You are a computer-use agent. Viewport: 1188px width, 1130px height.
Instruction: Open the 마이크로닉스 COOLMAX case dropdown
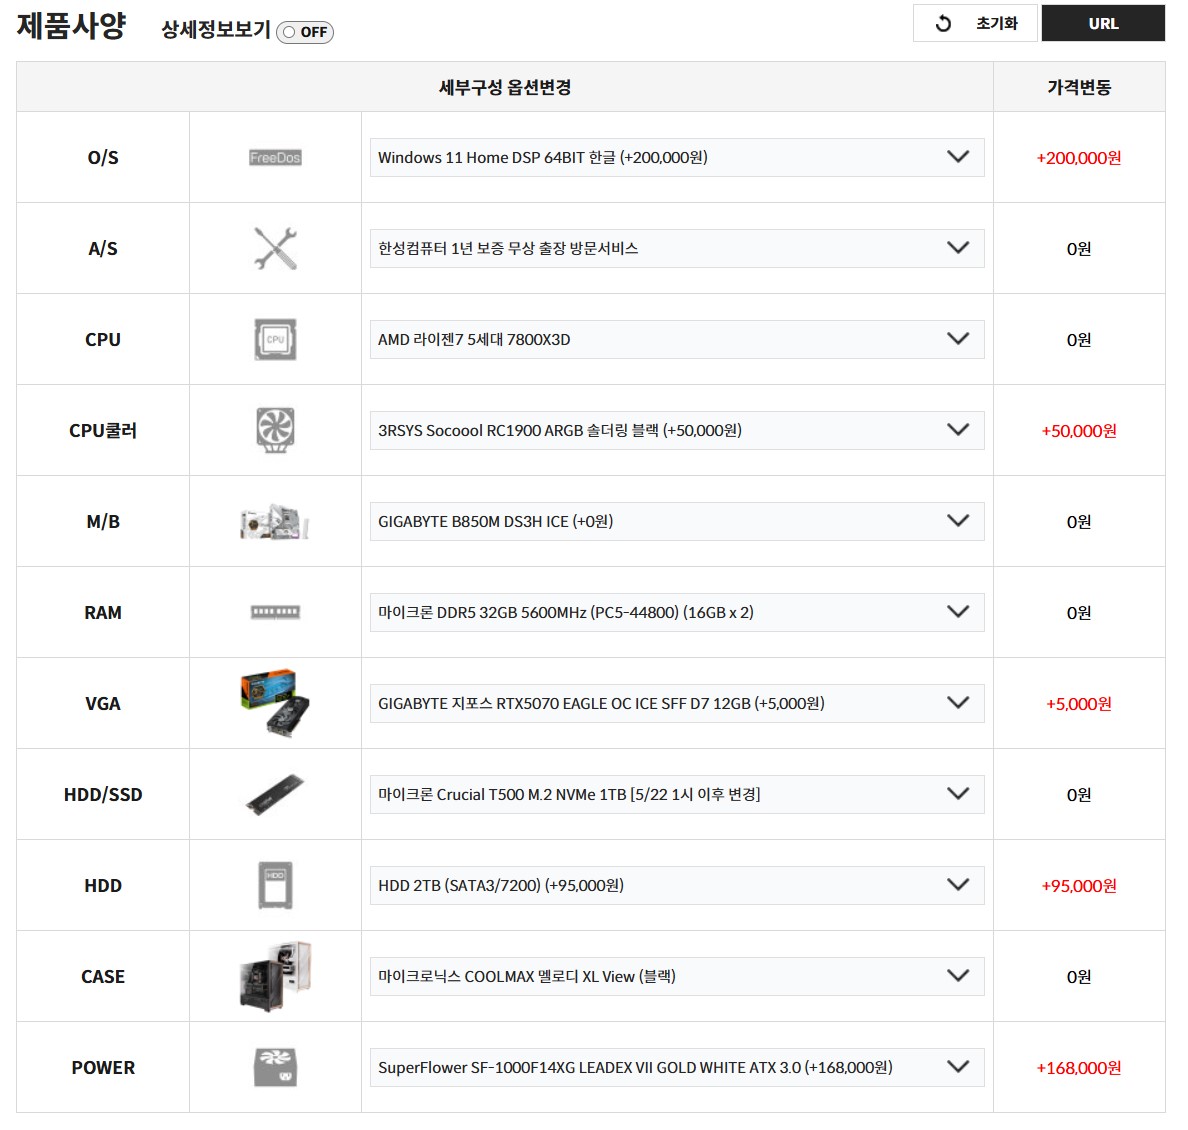pos(677,976)
